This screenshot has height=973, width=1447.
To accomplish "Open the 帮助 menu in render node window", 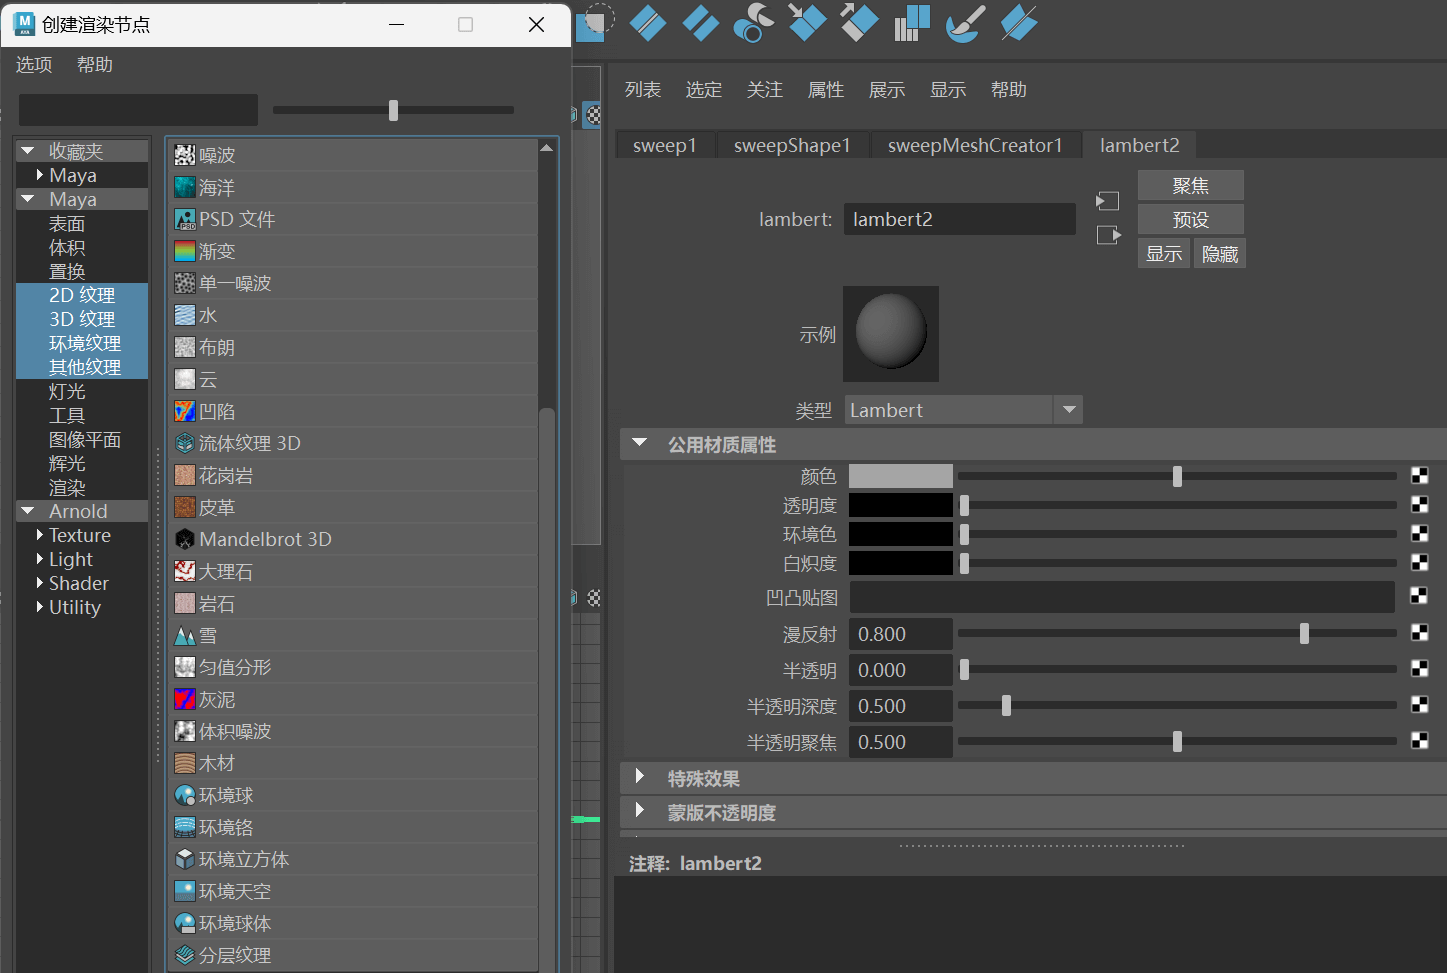I will coord(95,65).
